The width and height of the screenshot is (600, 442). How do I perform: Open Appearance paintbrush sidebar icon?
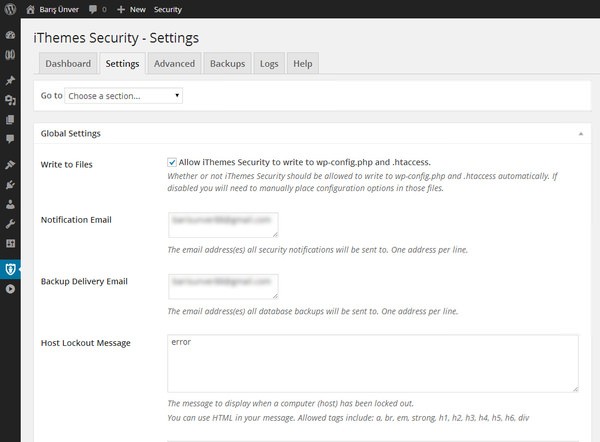tap(10, 165)
